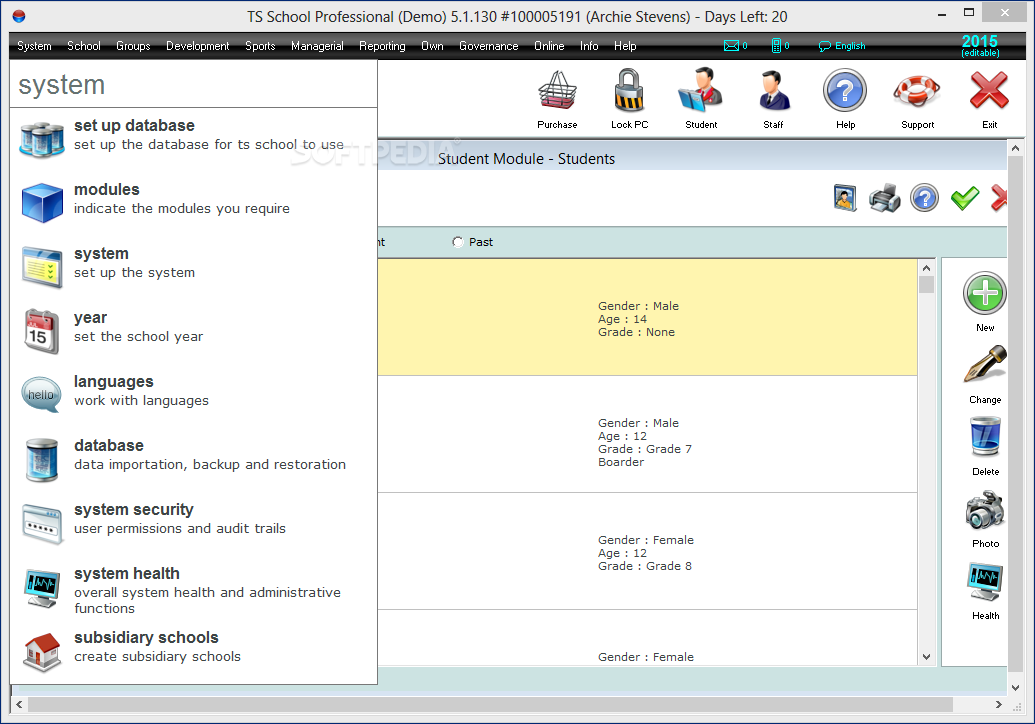Open set up database menu entry

193,138
